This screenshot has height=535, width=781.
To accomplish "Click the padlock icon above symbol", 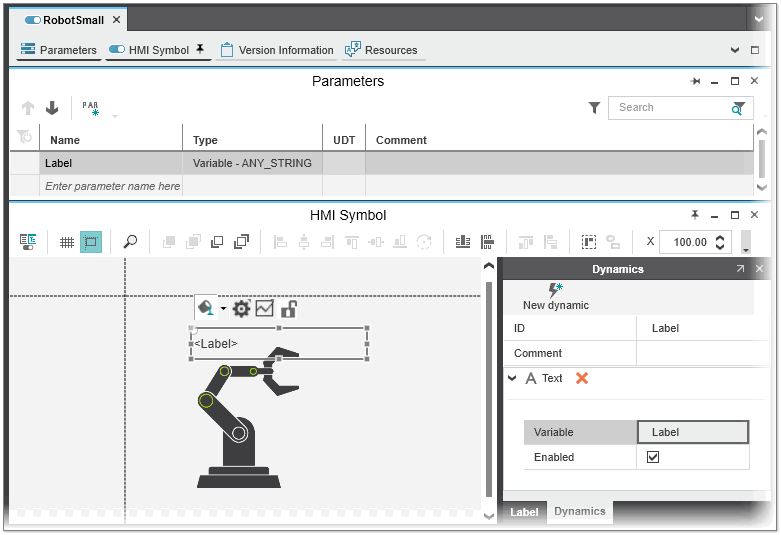I will point(288,309).
